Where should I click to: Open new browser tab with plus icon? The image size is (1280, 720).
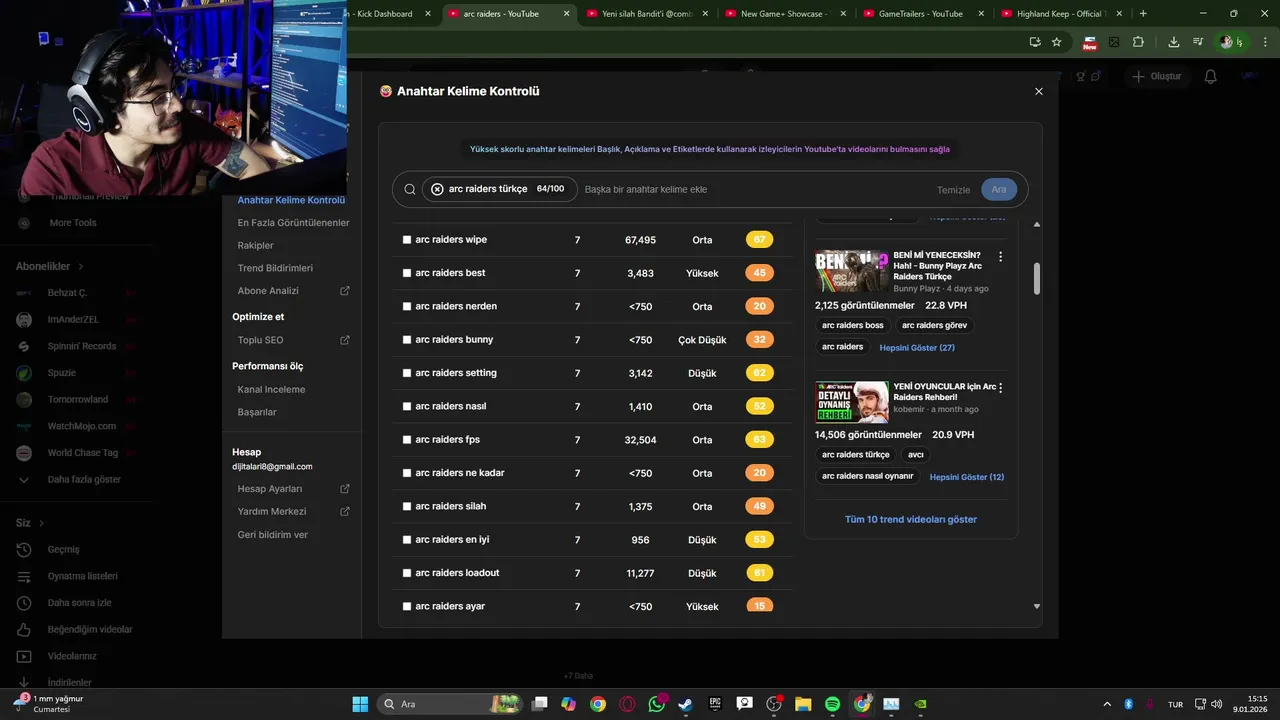click(x=1143, y=14)
